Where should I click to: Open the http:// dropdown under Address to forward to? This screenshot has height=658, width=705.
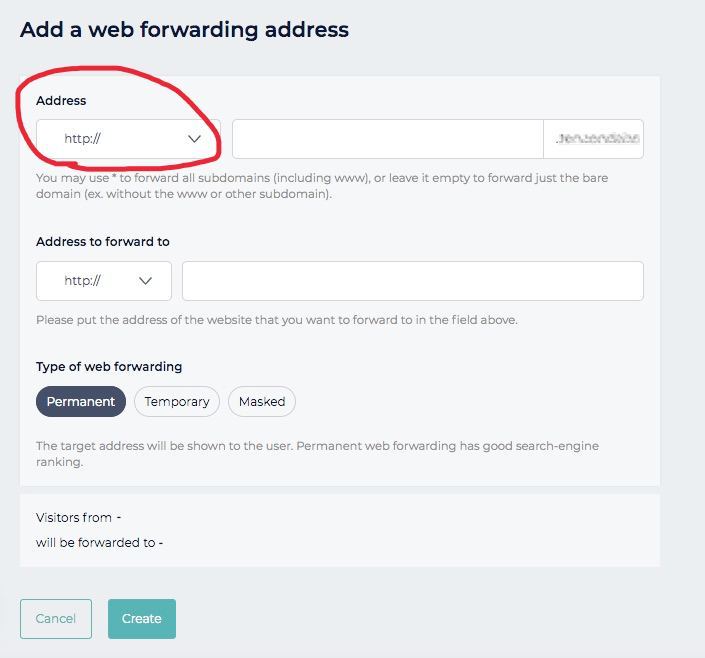pyautogui.click(x=104, y=281)
